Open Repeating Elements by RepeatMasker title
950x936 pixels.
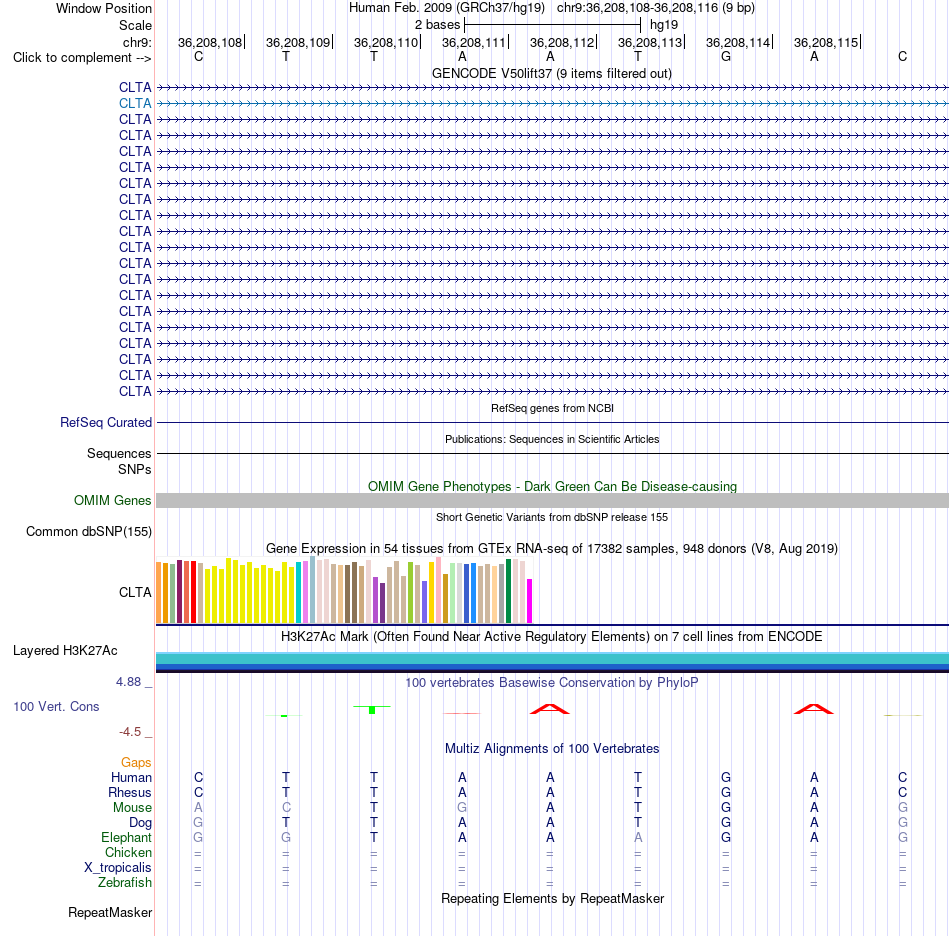[x=552, y=898]
